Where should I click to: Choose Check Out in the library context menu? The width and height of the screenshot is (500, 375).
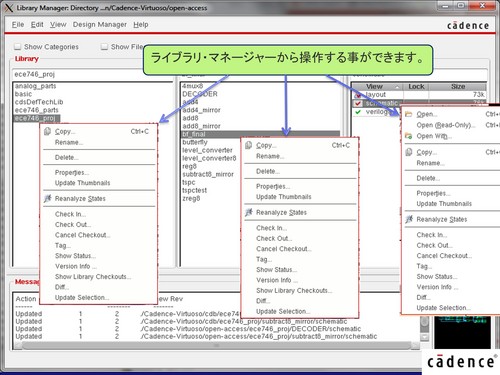coord(73,225)
